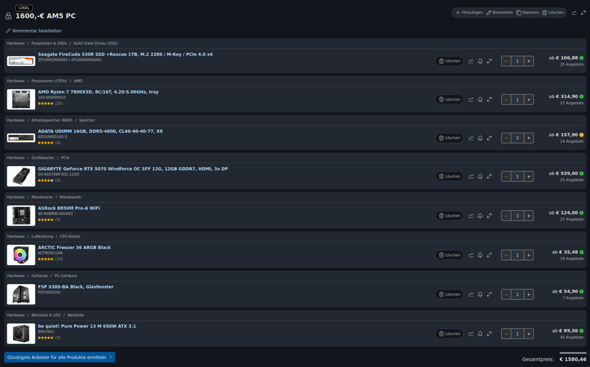590x367 pixels.
Task: Click bell icon for GIGABYTE GeForce RTX 5070
Action: pyautogui.click(x=480, y=177)
